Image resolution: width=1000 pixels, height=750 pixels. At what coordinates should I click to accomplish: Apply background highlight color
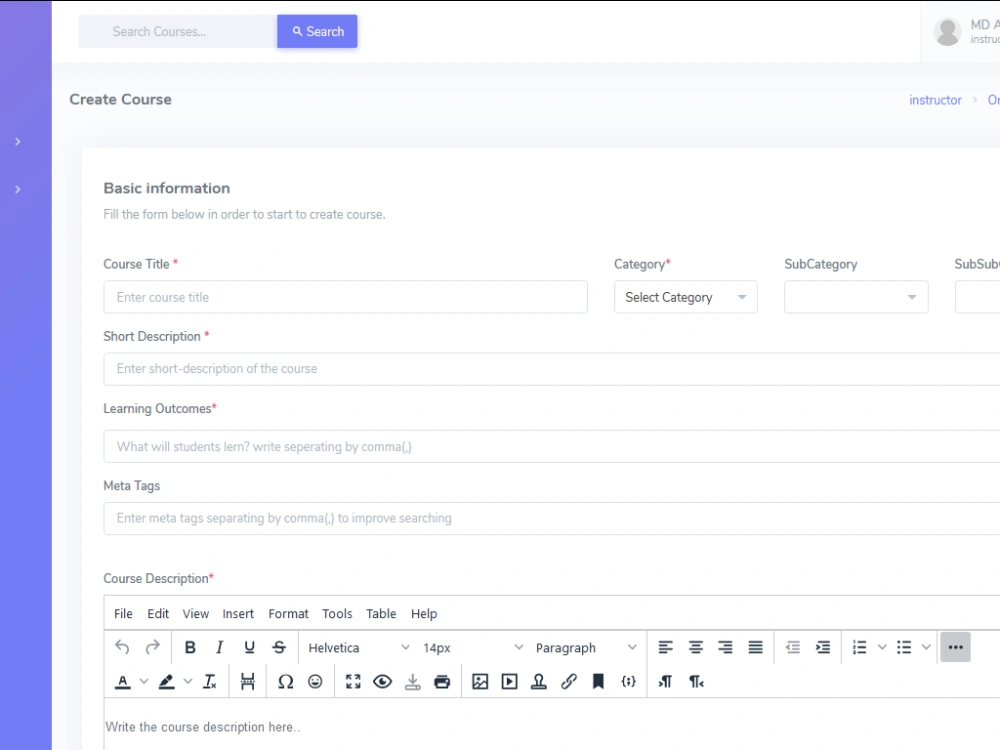coord(166,682)
